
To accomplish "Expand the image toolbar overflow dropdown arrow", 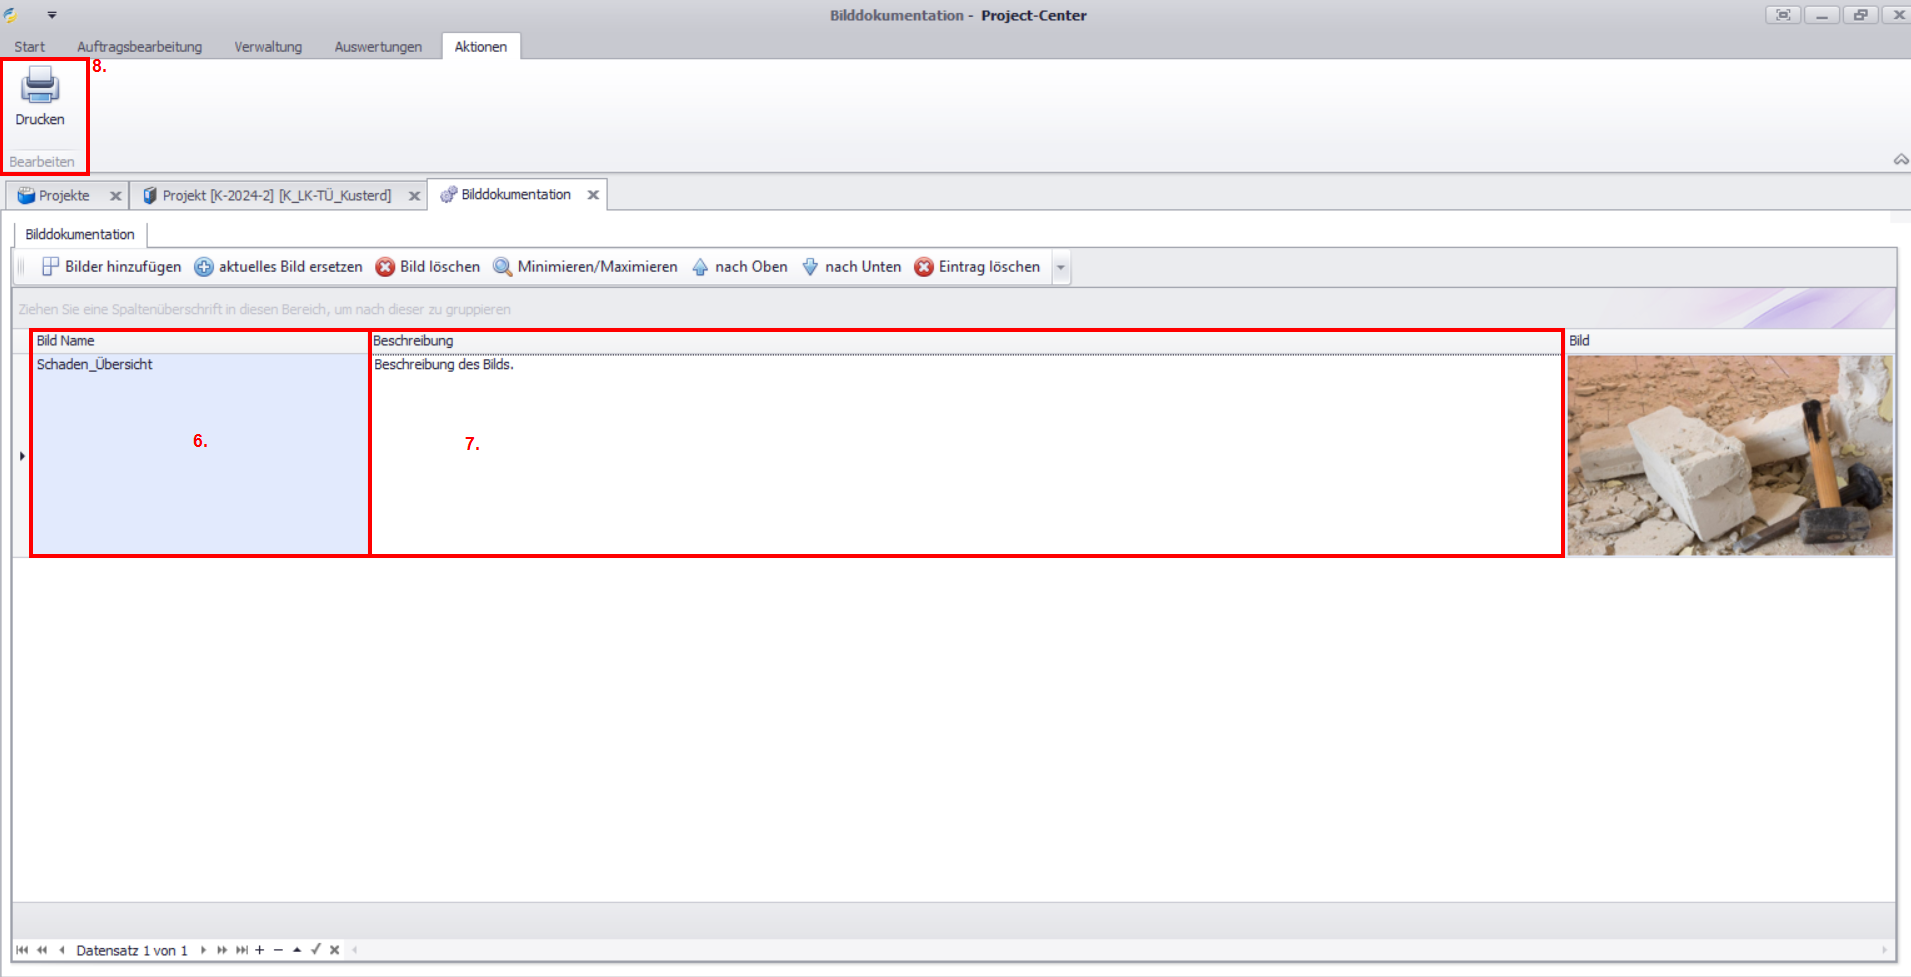I will tap(1061, 268).
